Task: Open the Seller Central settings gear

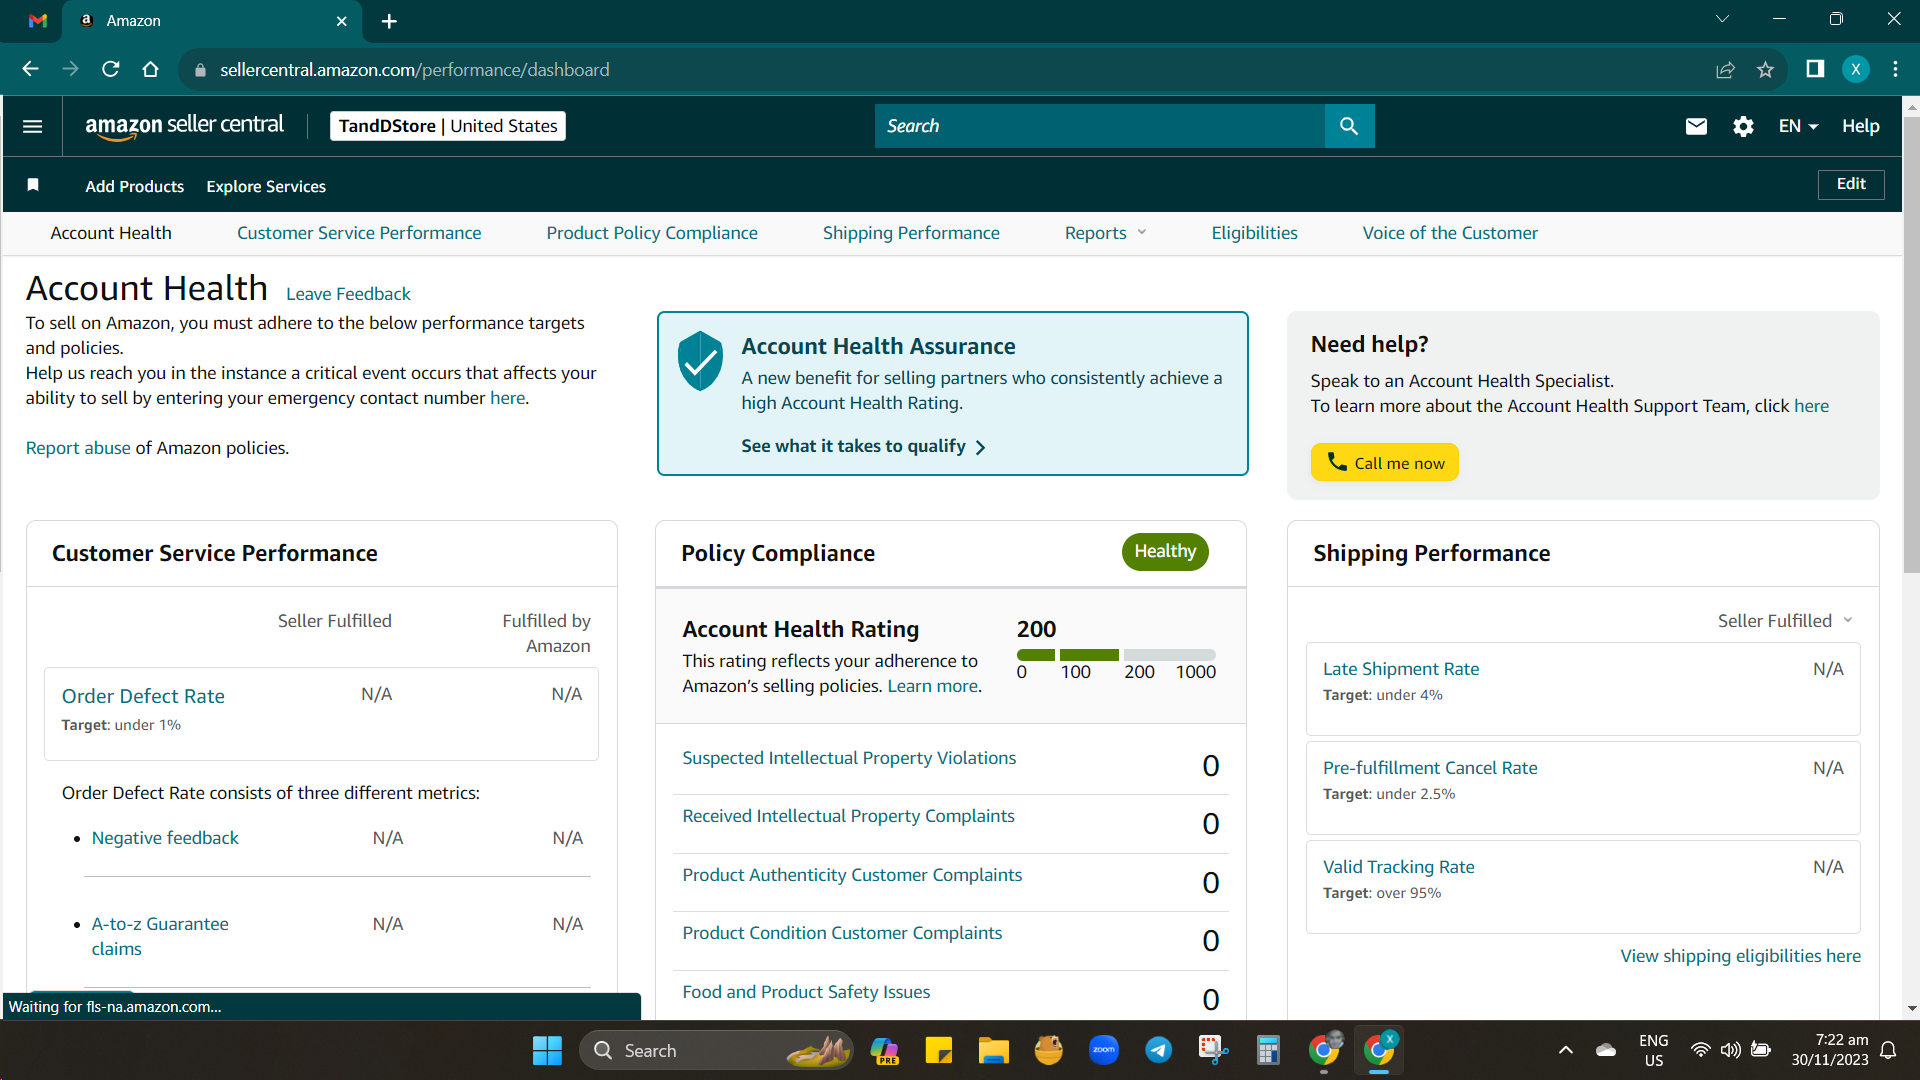Action: pyautogui.click(x=1743, y=126)
